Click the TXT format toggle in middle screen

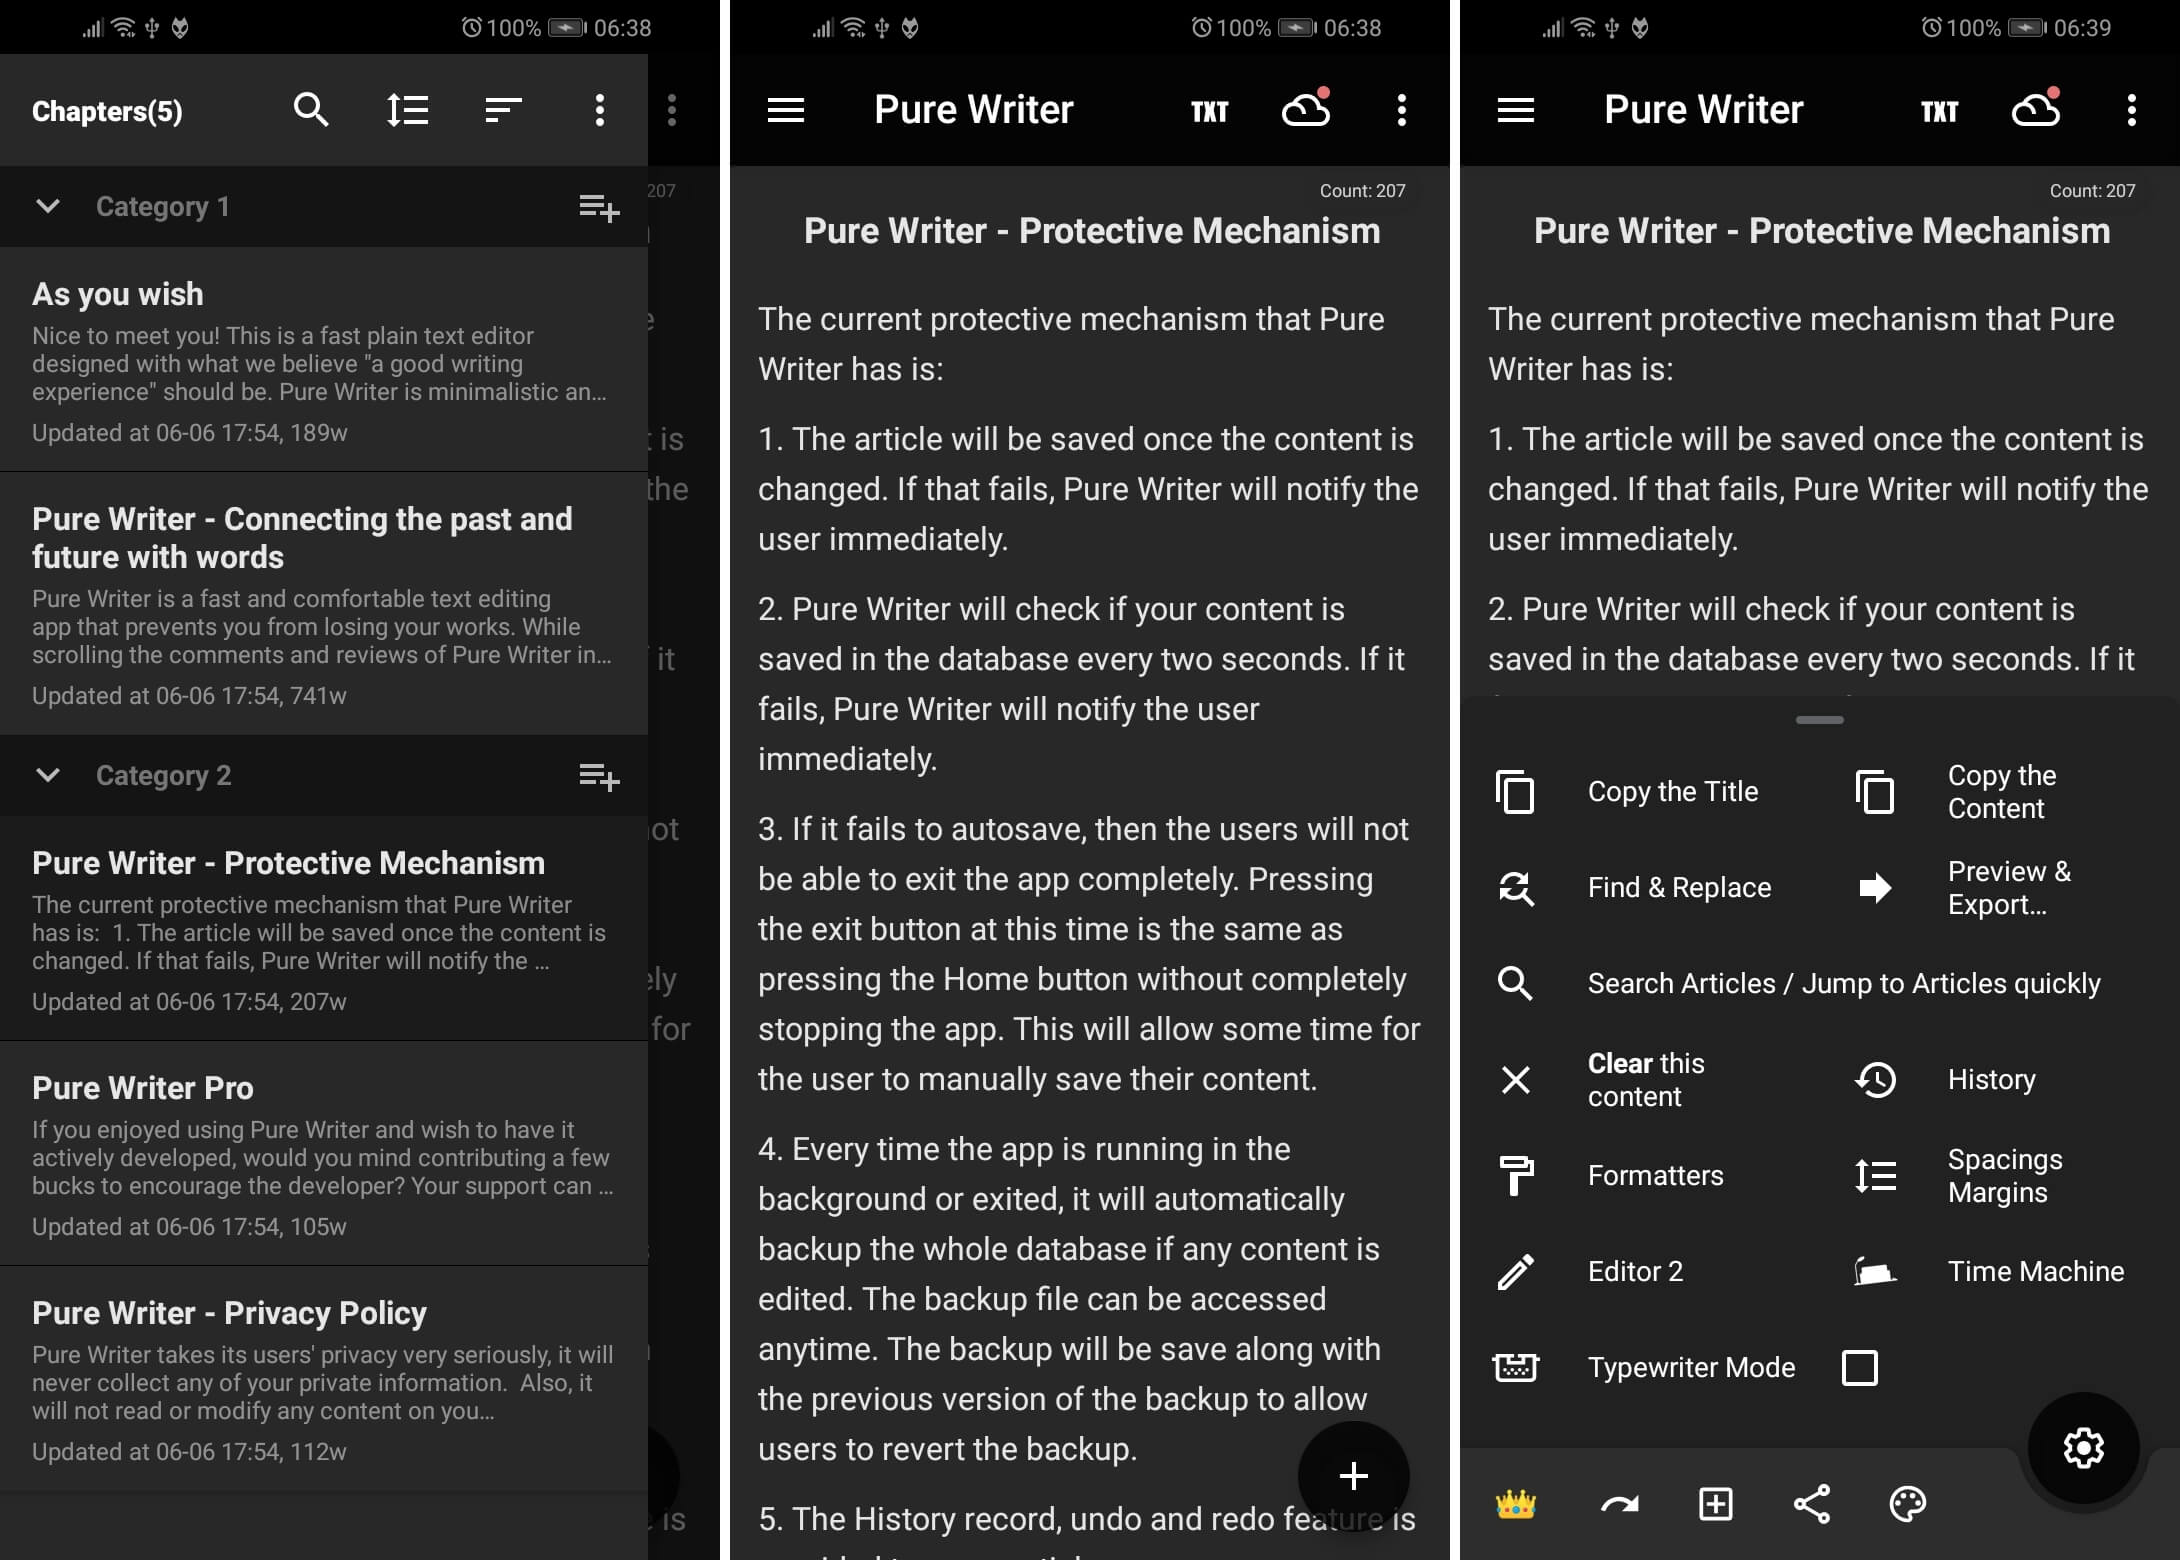tap(1209, 111)
